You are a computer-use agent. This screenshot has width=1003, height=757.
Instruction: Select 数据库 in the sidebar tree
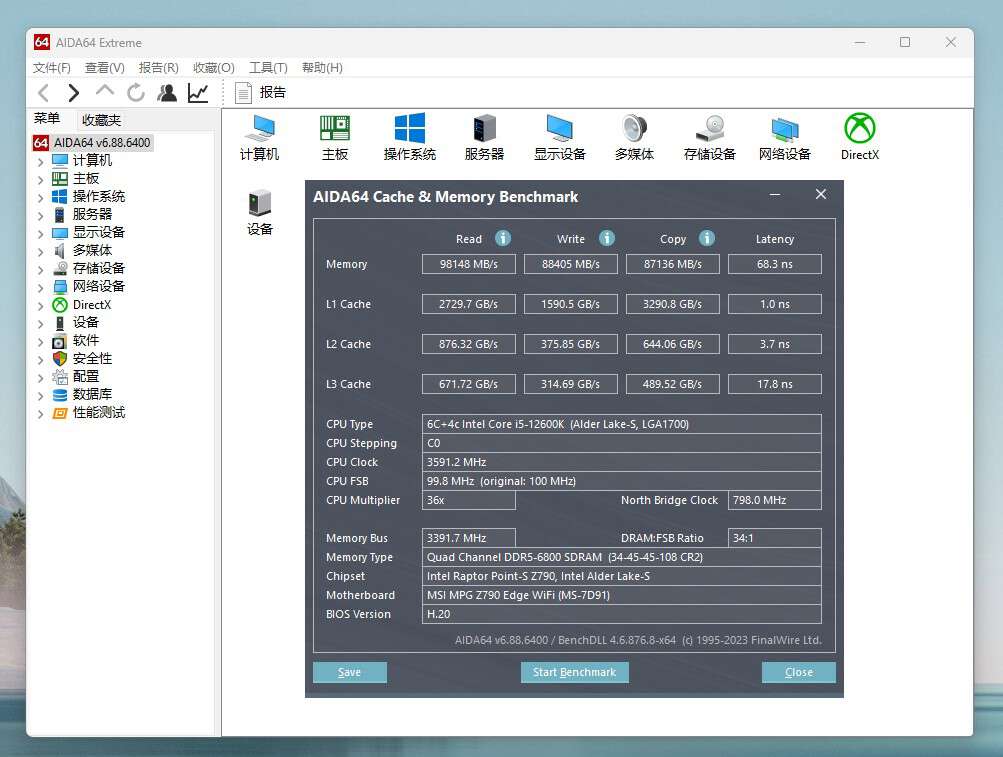point(92,394)
